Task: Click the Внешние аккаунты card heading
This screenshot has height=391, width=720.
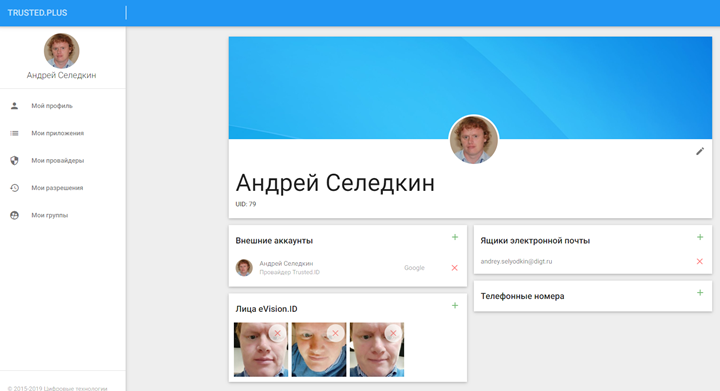Action: (x=274, y=240)
